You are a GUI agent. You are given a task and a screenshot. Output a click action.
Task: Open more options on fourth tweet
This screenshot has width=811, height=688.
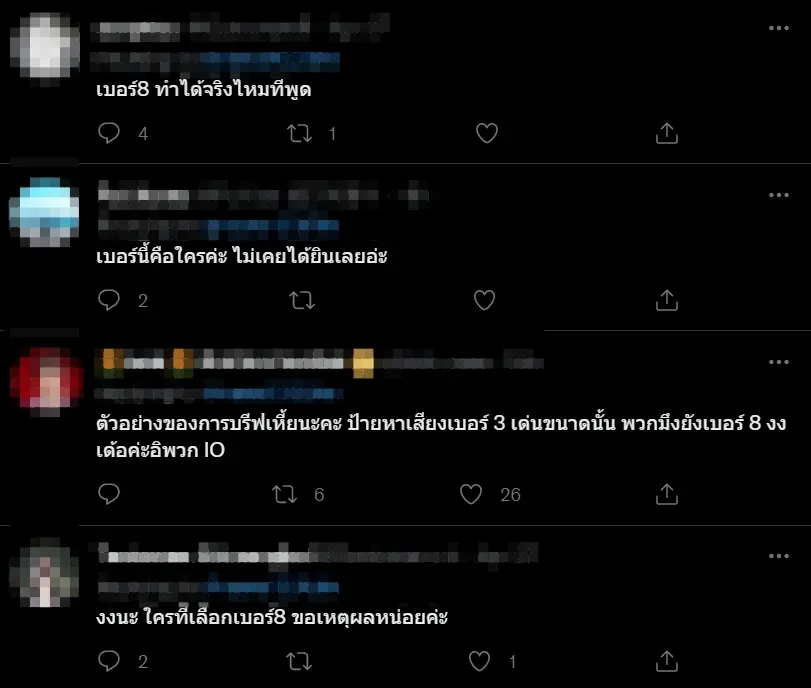tap(778, 556)
